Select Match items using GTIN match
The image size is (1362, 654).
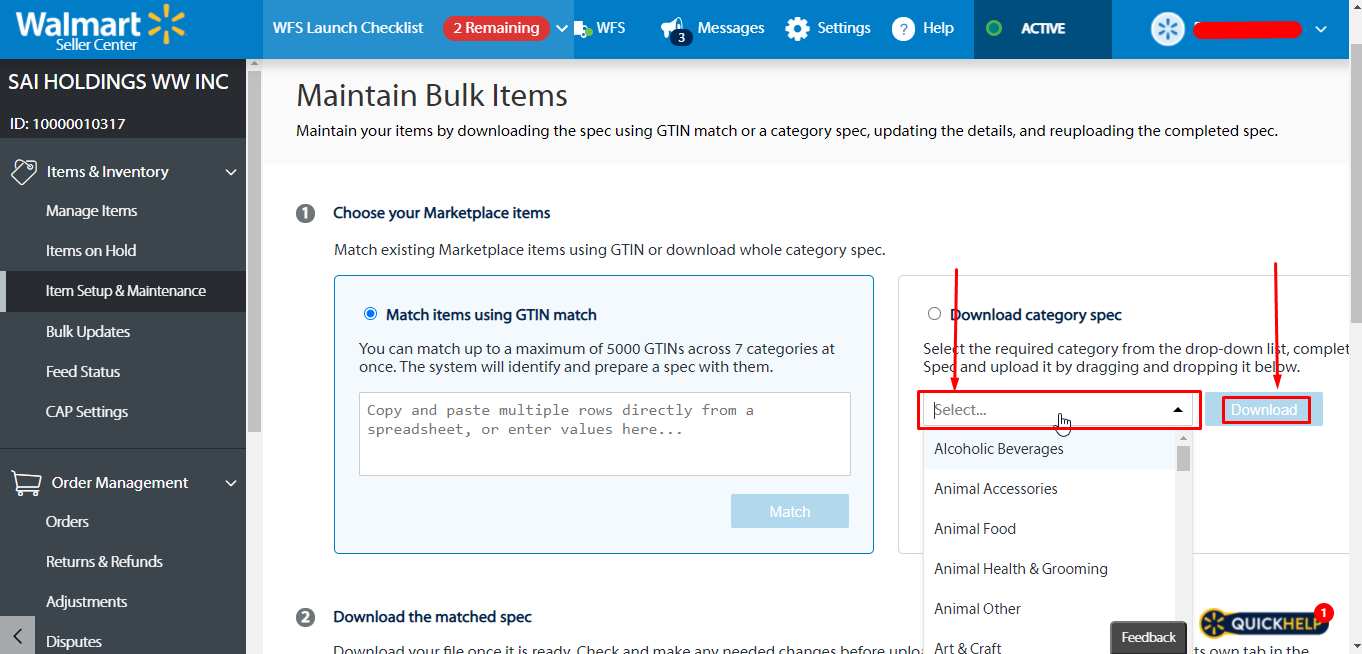[x=372, y=314]
